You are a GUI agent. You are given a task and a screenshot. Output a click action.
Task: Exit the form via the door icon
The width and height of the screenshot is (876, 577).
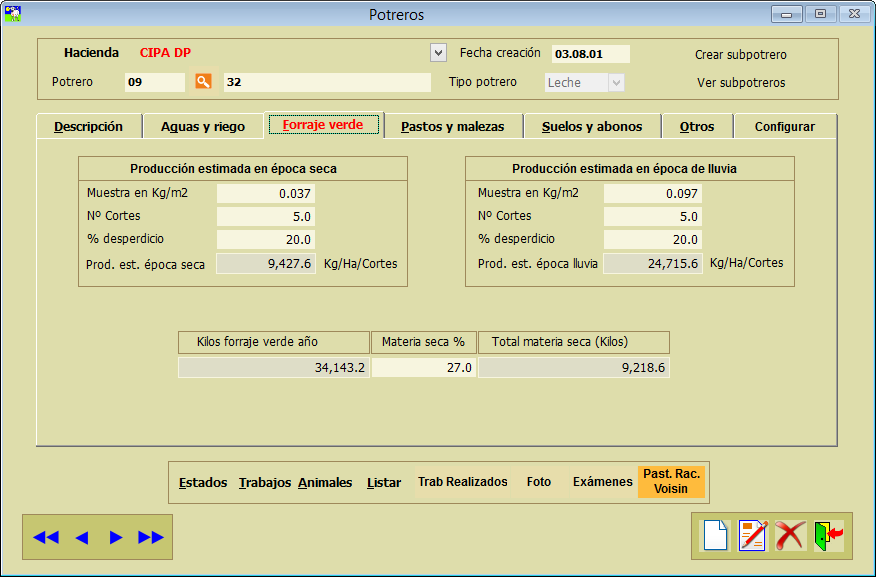(828, 535)
